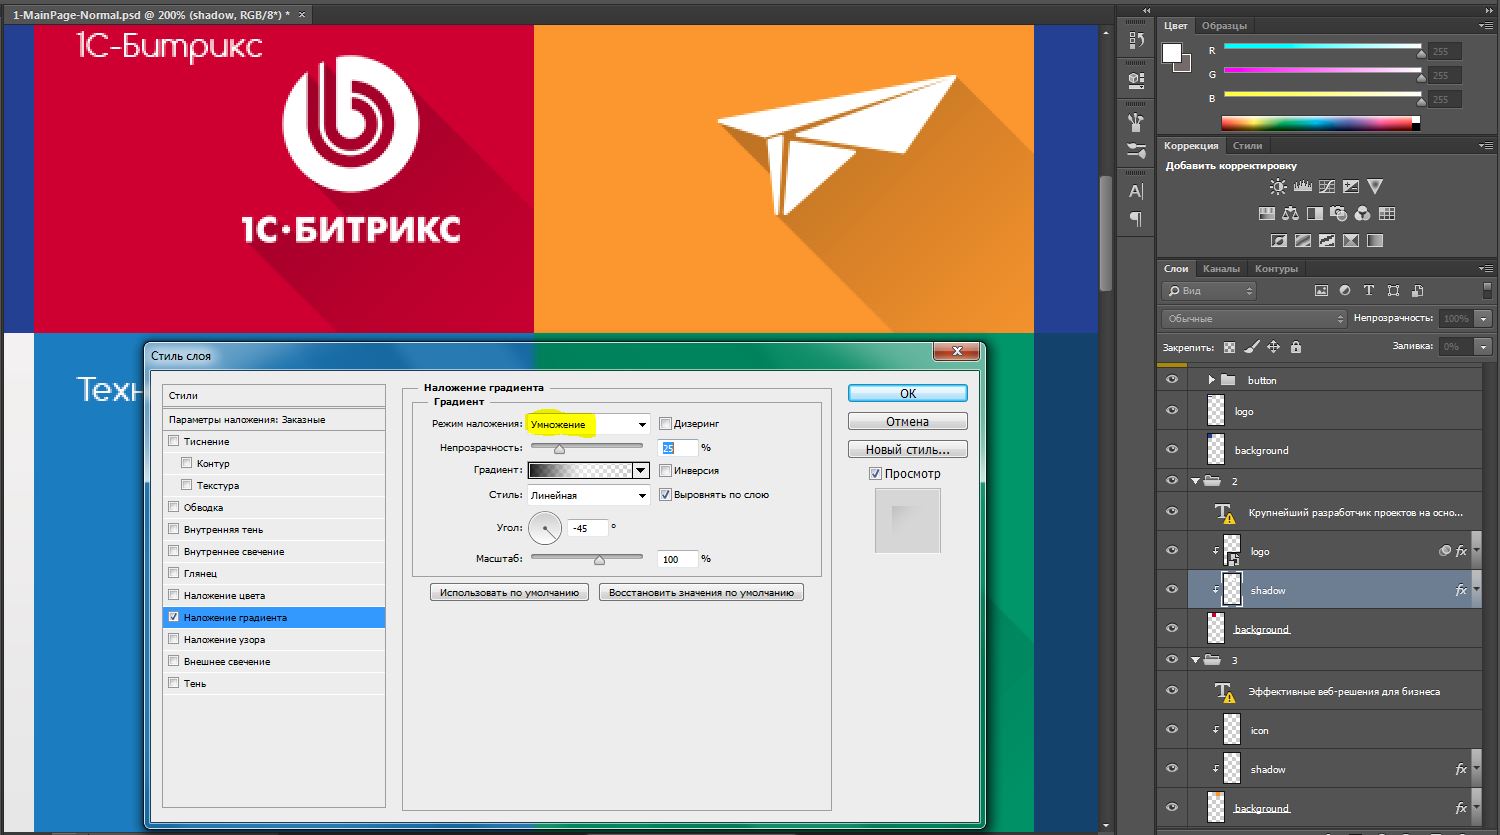
Task: Switch to the Образцы tab
Action: [x=1224, y=26]
